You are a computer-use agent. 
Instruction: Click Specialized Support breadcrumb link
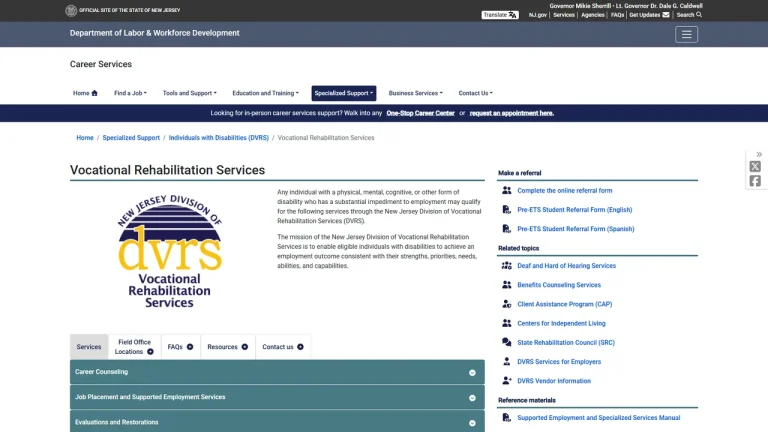pyautogui.click(x=131, y=138)
